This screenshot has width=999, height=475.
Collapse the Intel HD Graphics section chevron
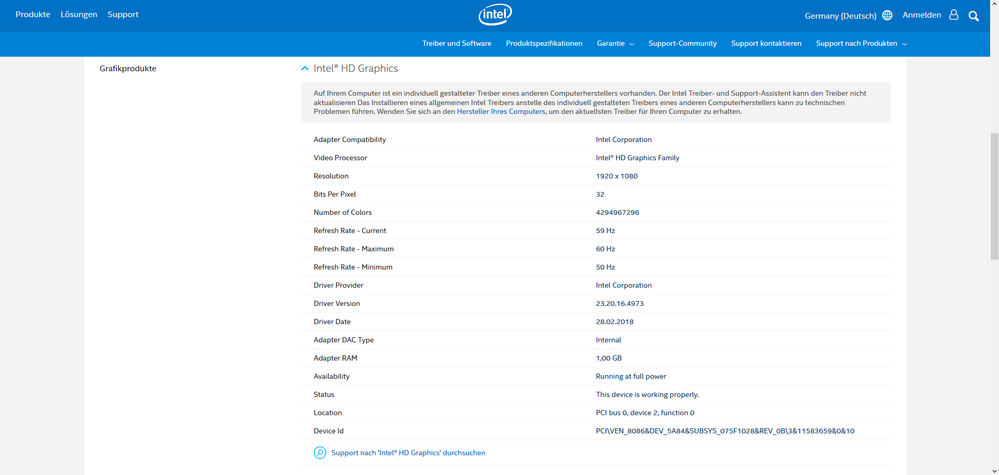point(305,68)
